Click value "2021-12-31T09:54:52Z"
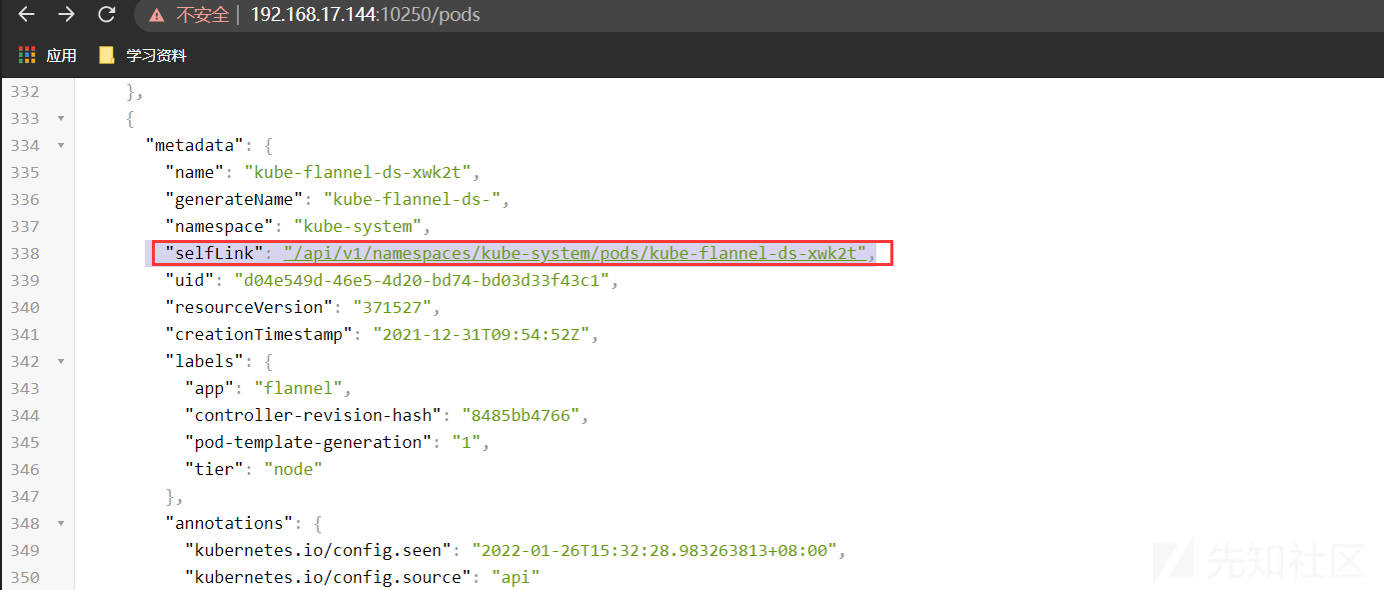This screenshot has height=590, width=1384. [x=481, y=334]
